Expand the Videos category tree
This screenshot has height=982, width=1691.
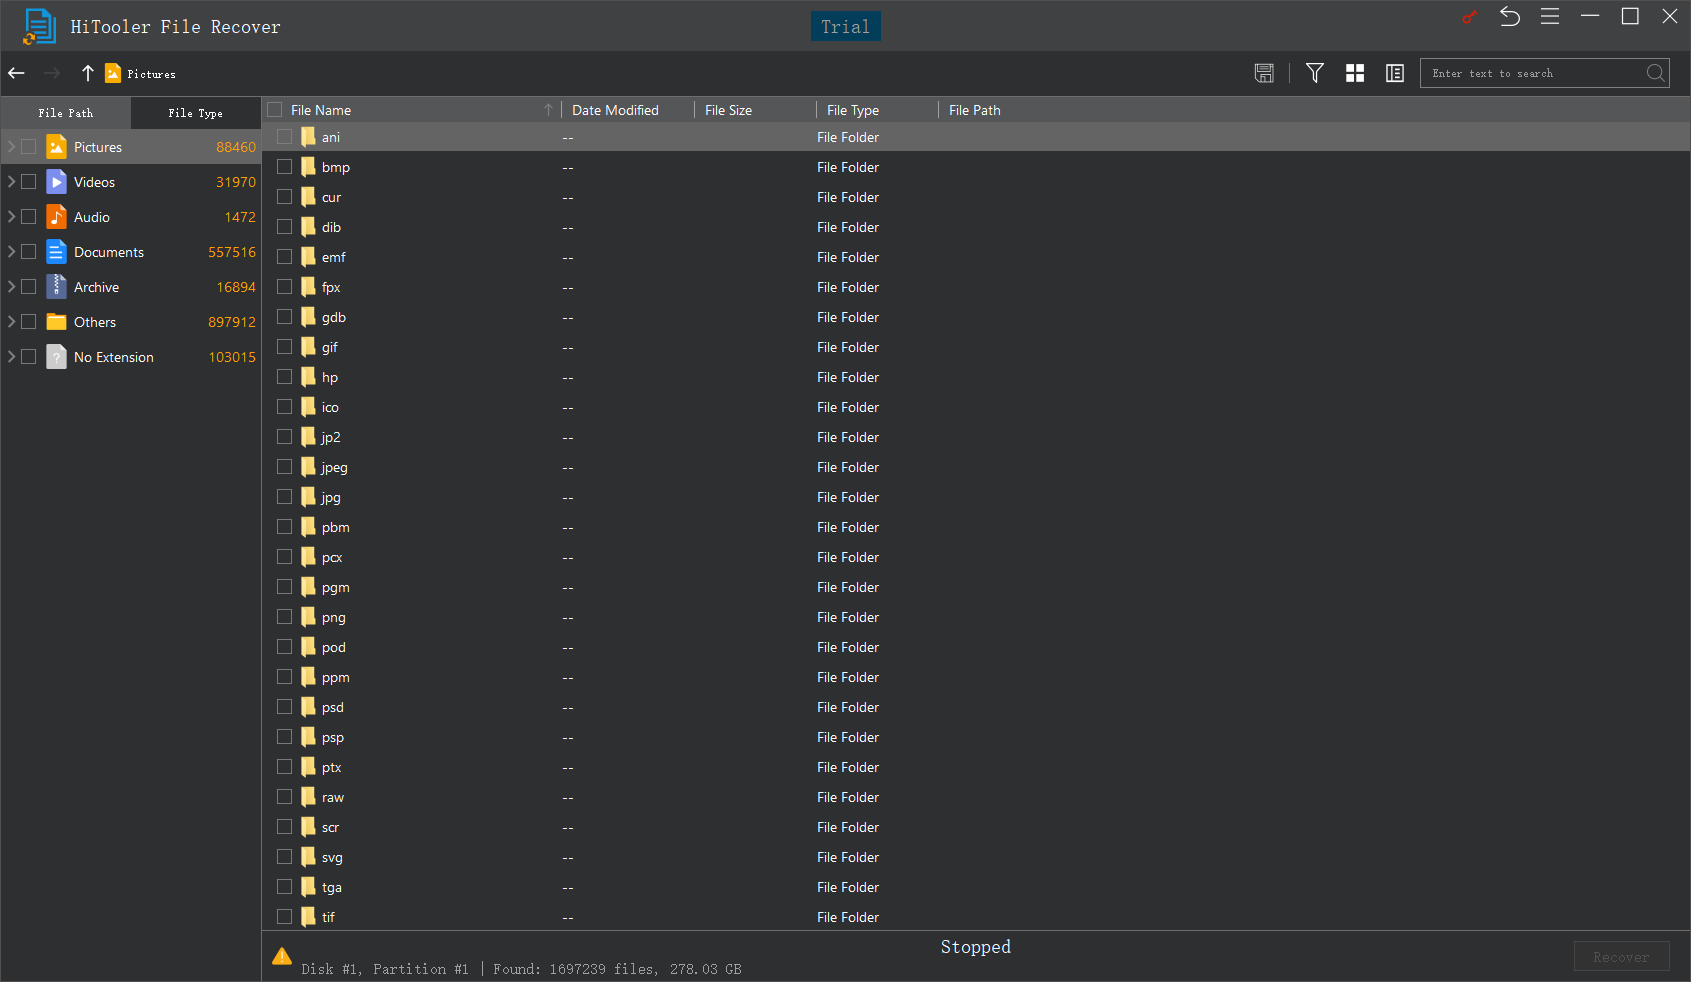(x=10, y=181)
